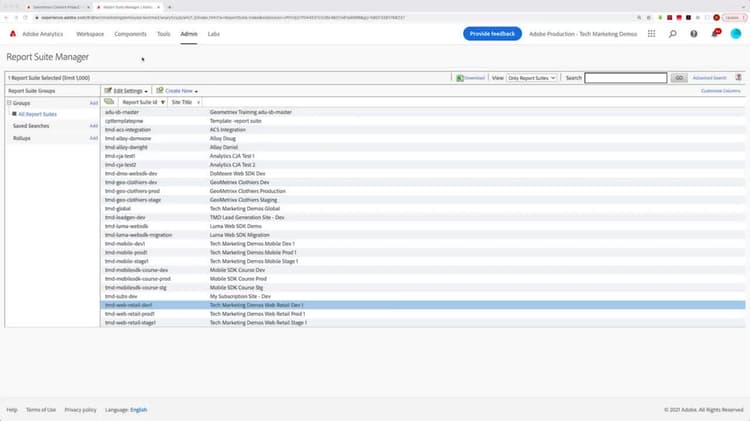Click the Edit Settings pencil icon

click(108, 90)
